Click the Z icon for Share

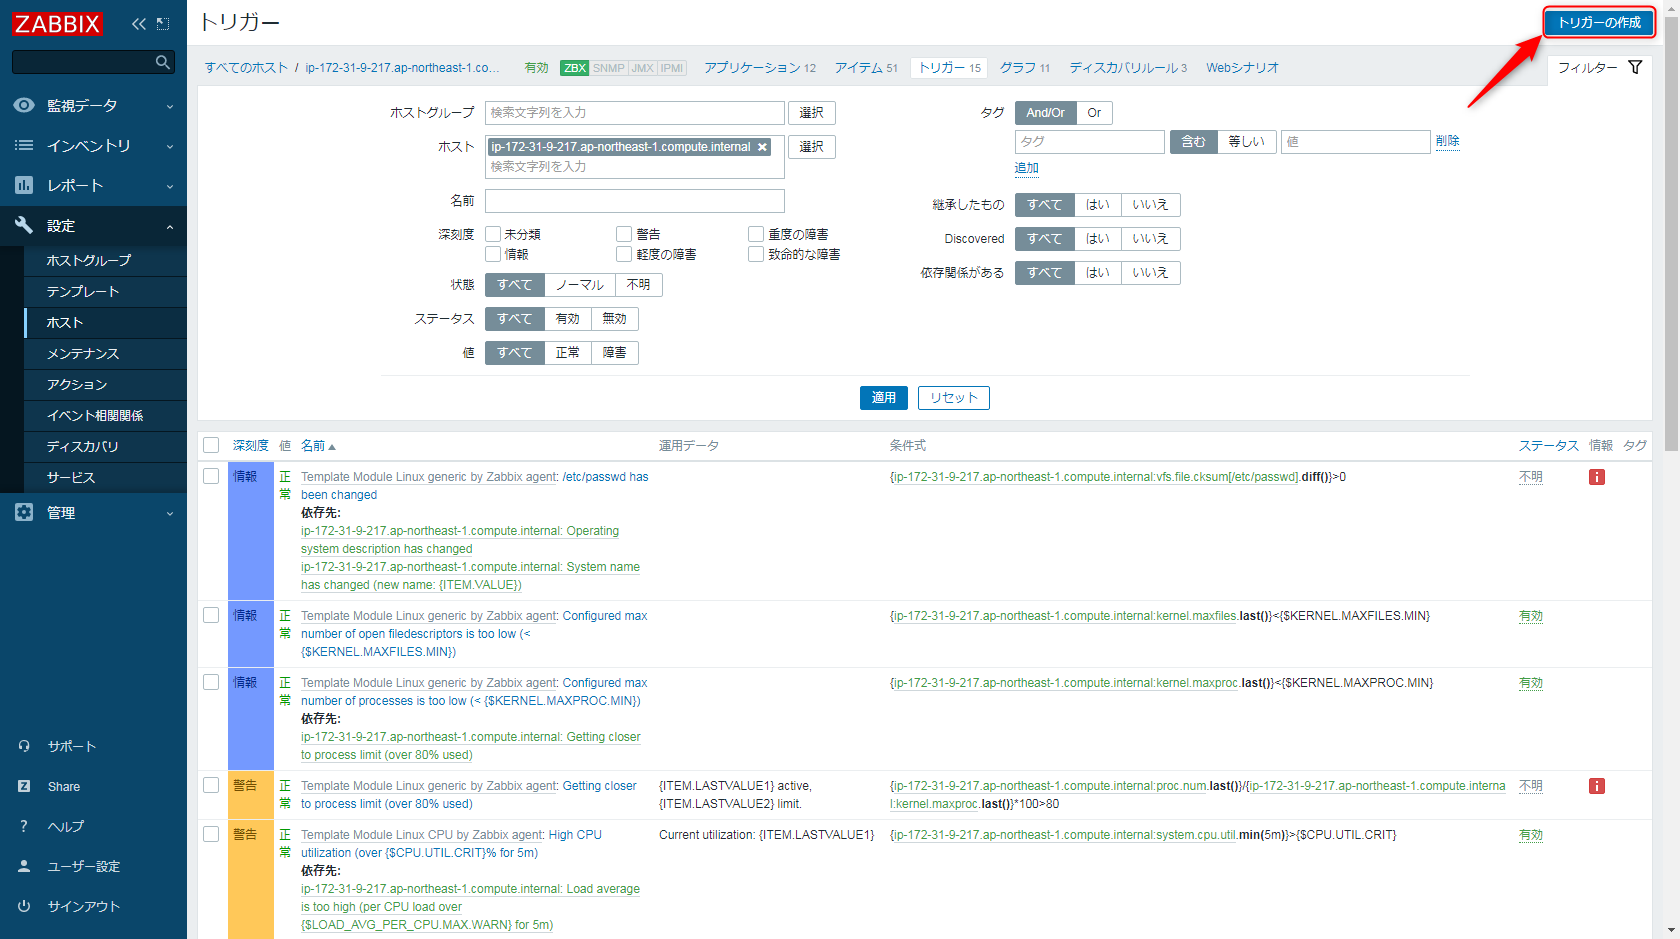coord(24,786)
